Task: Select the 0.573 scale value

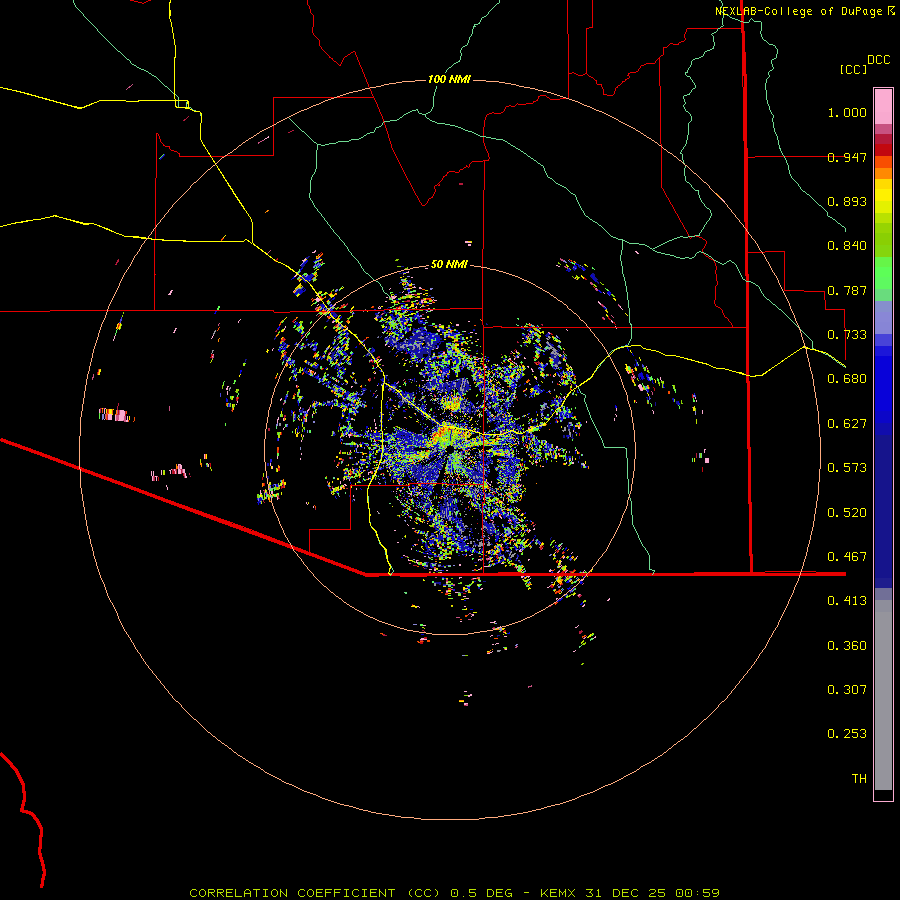Action: [x=847, y=468]
